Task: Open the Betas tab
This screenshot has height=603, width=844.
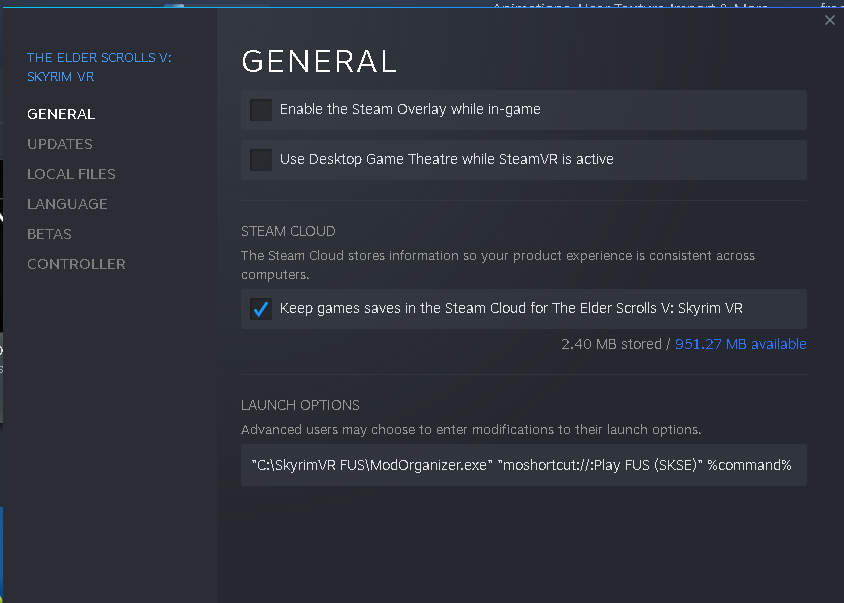Action: pyautogui.click(x=49, y=234)
